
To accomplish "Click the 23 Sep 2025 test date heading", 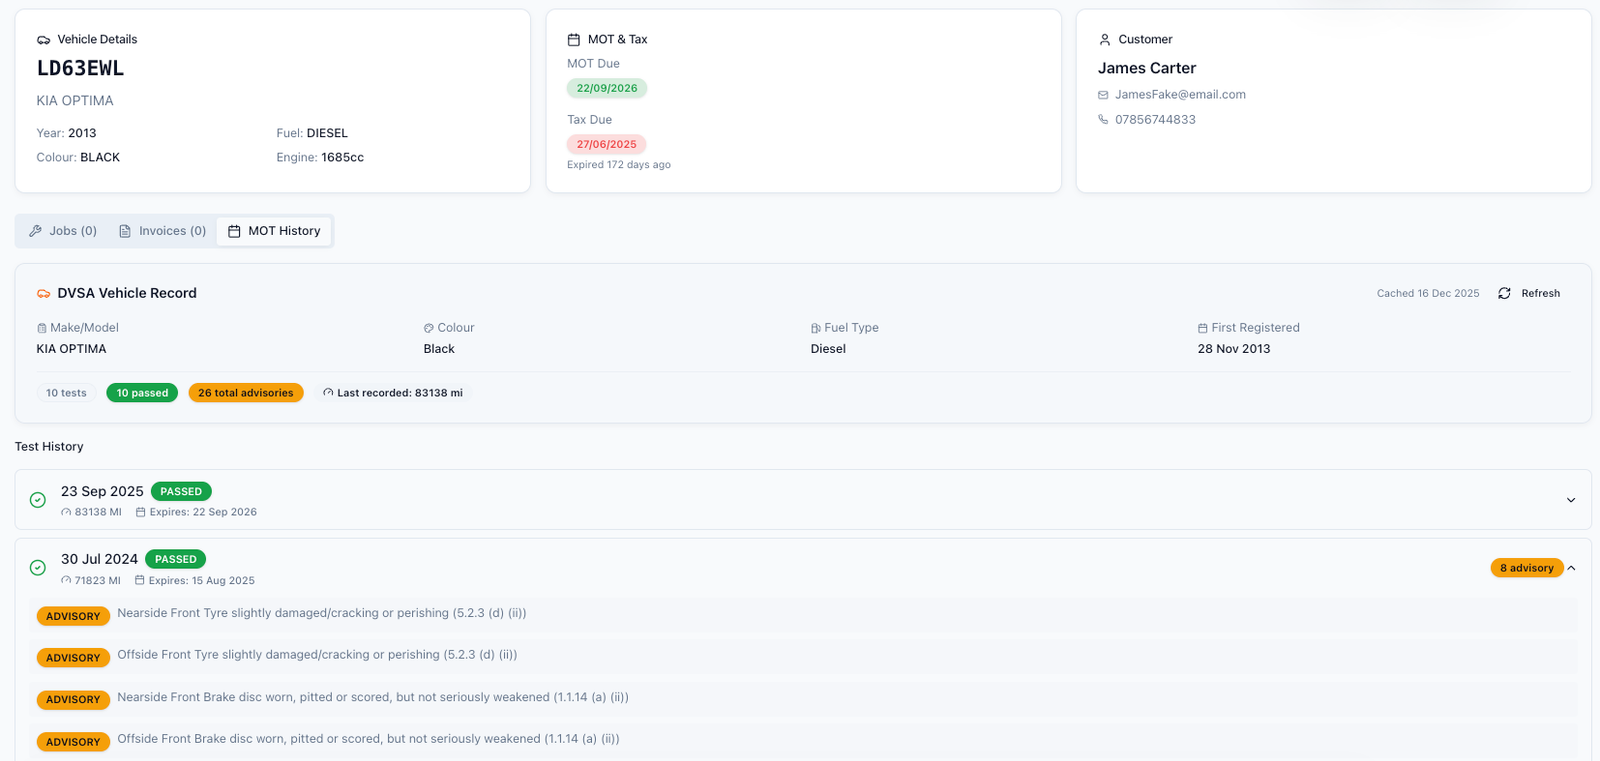I will pyautogui.click(x=102, y=491).
